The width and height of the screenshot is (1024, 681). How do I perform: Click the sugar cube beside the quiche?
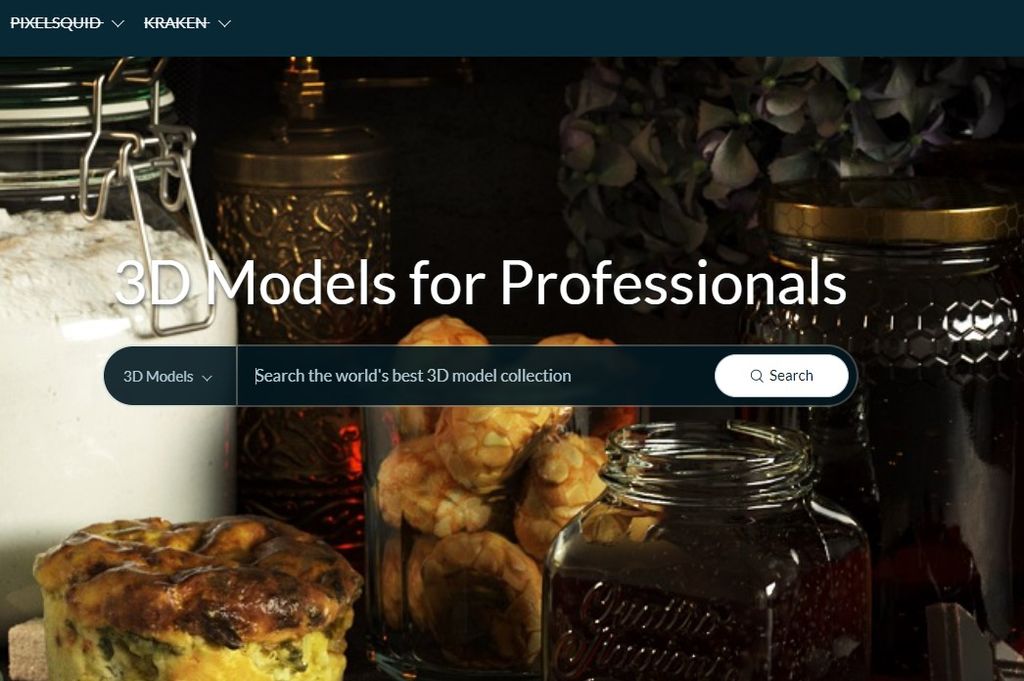pos(26,649)
